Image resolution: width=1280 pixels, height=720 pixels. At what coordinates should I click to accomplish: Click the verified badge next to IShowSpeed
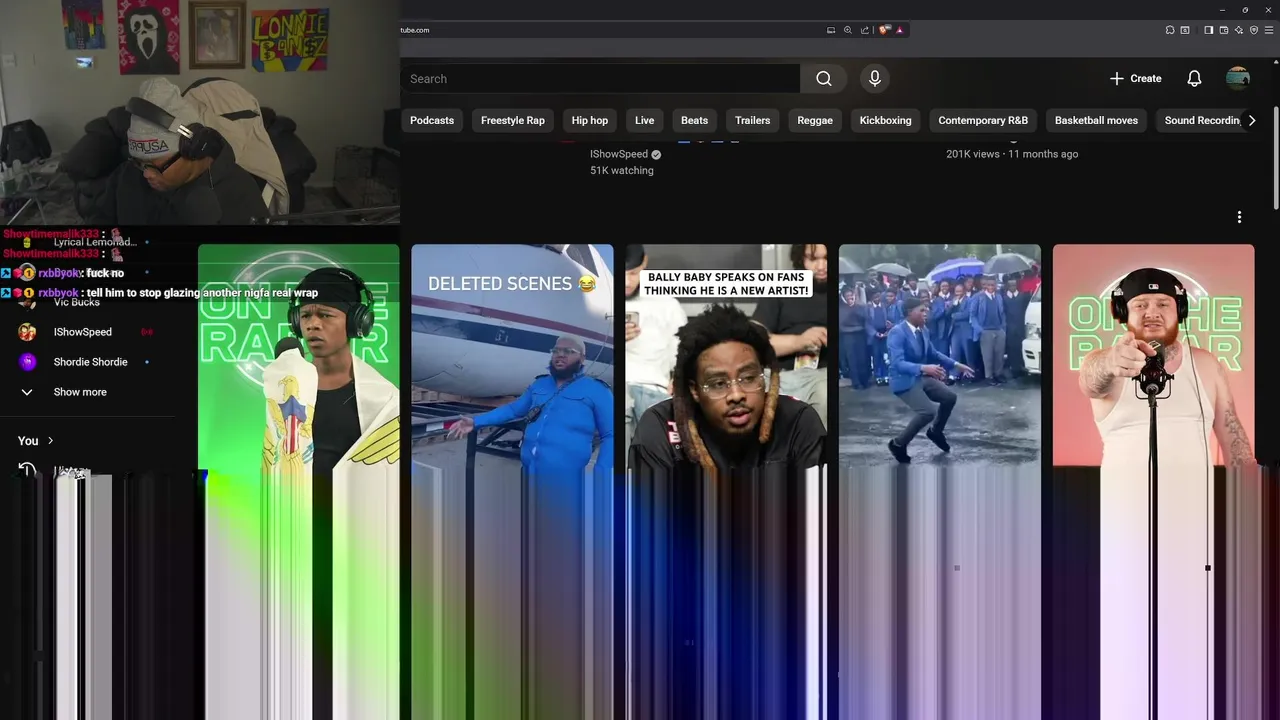coord(656,155)
